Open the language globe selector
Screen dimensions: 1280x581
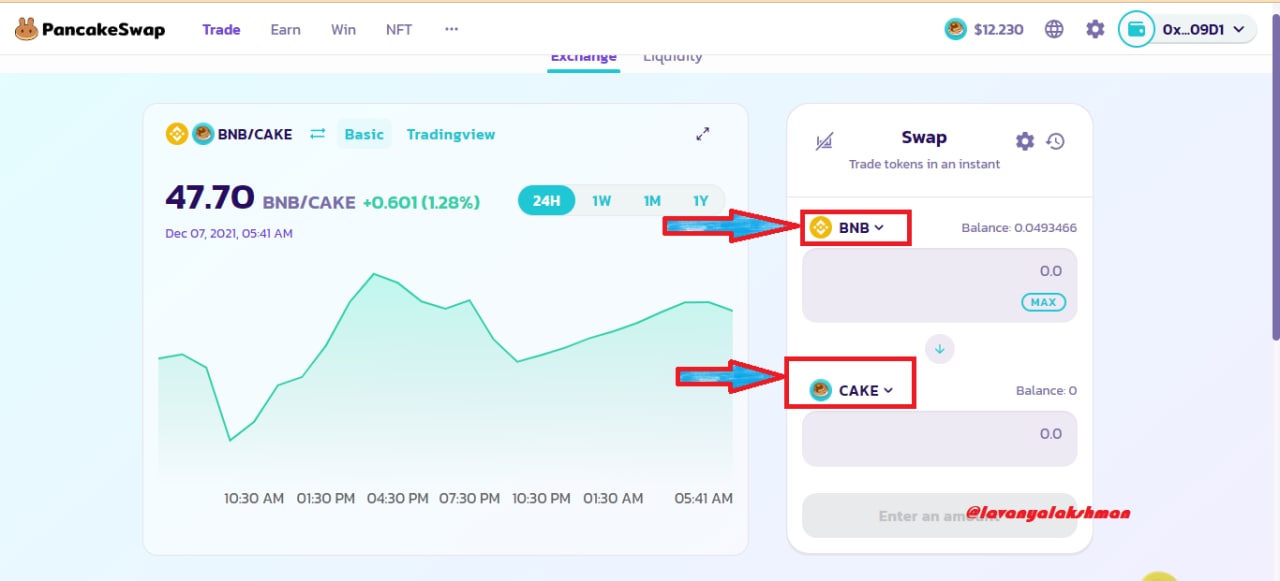click(x=1054, y=29)
